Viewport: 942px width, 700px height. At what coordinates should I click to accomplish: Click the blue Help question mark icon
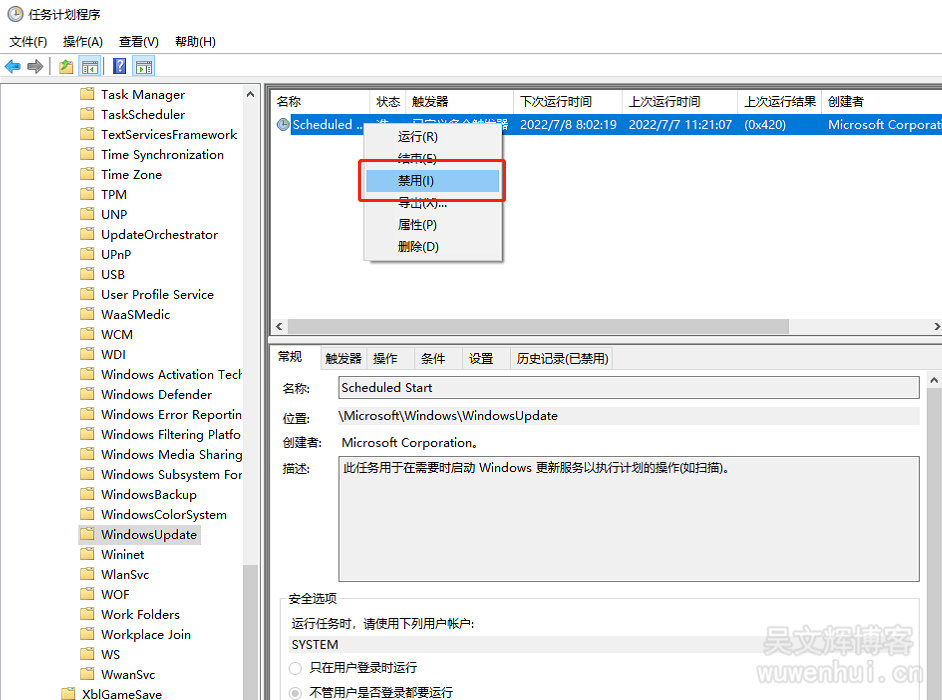tap(120, 67)
